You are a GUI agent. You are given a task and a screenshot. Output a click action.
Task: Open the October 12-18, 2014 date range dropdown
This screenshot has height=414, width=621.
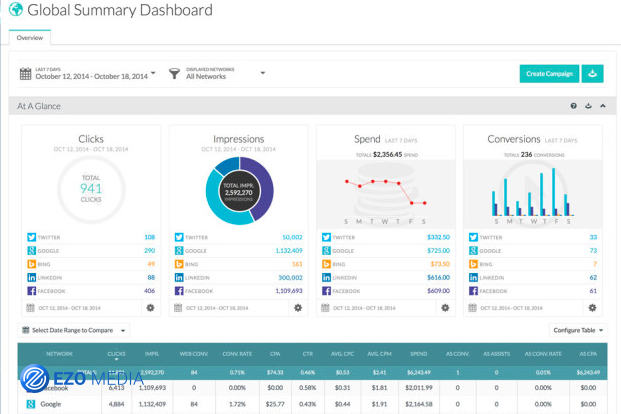pos(95,73)
